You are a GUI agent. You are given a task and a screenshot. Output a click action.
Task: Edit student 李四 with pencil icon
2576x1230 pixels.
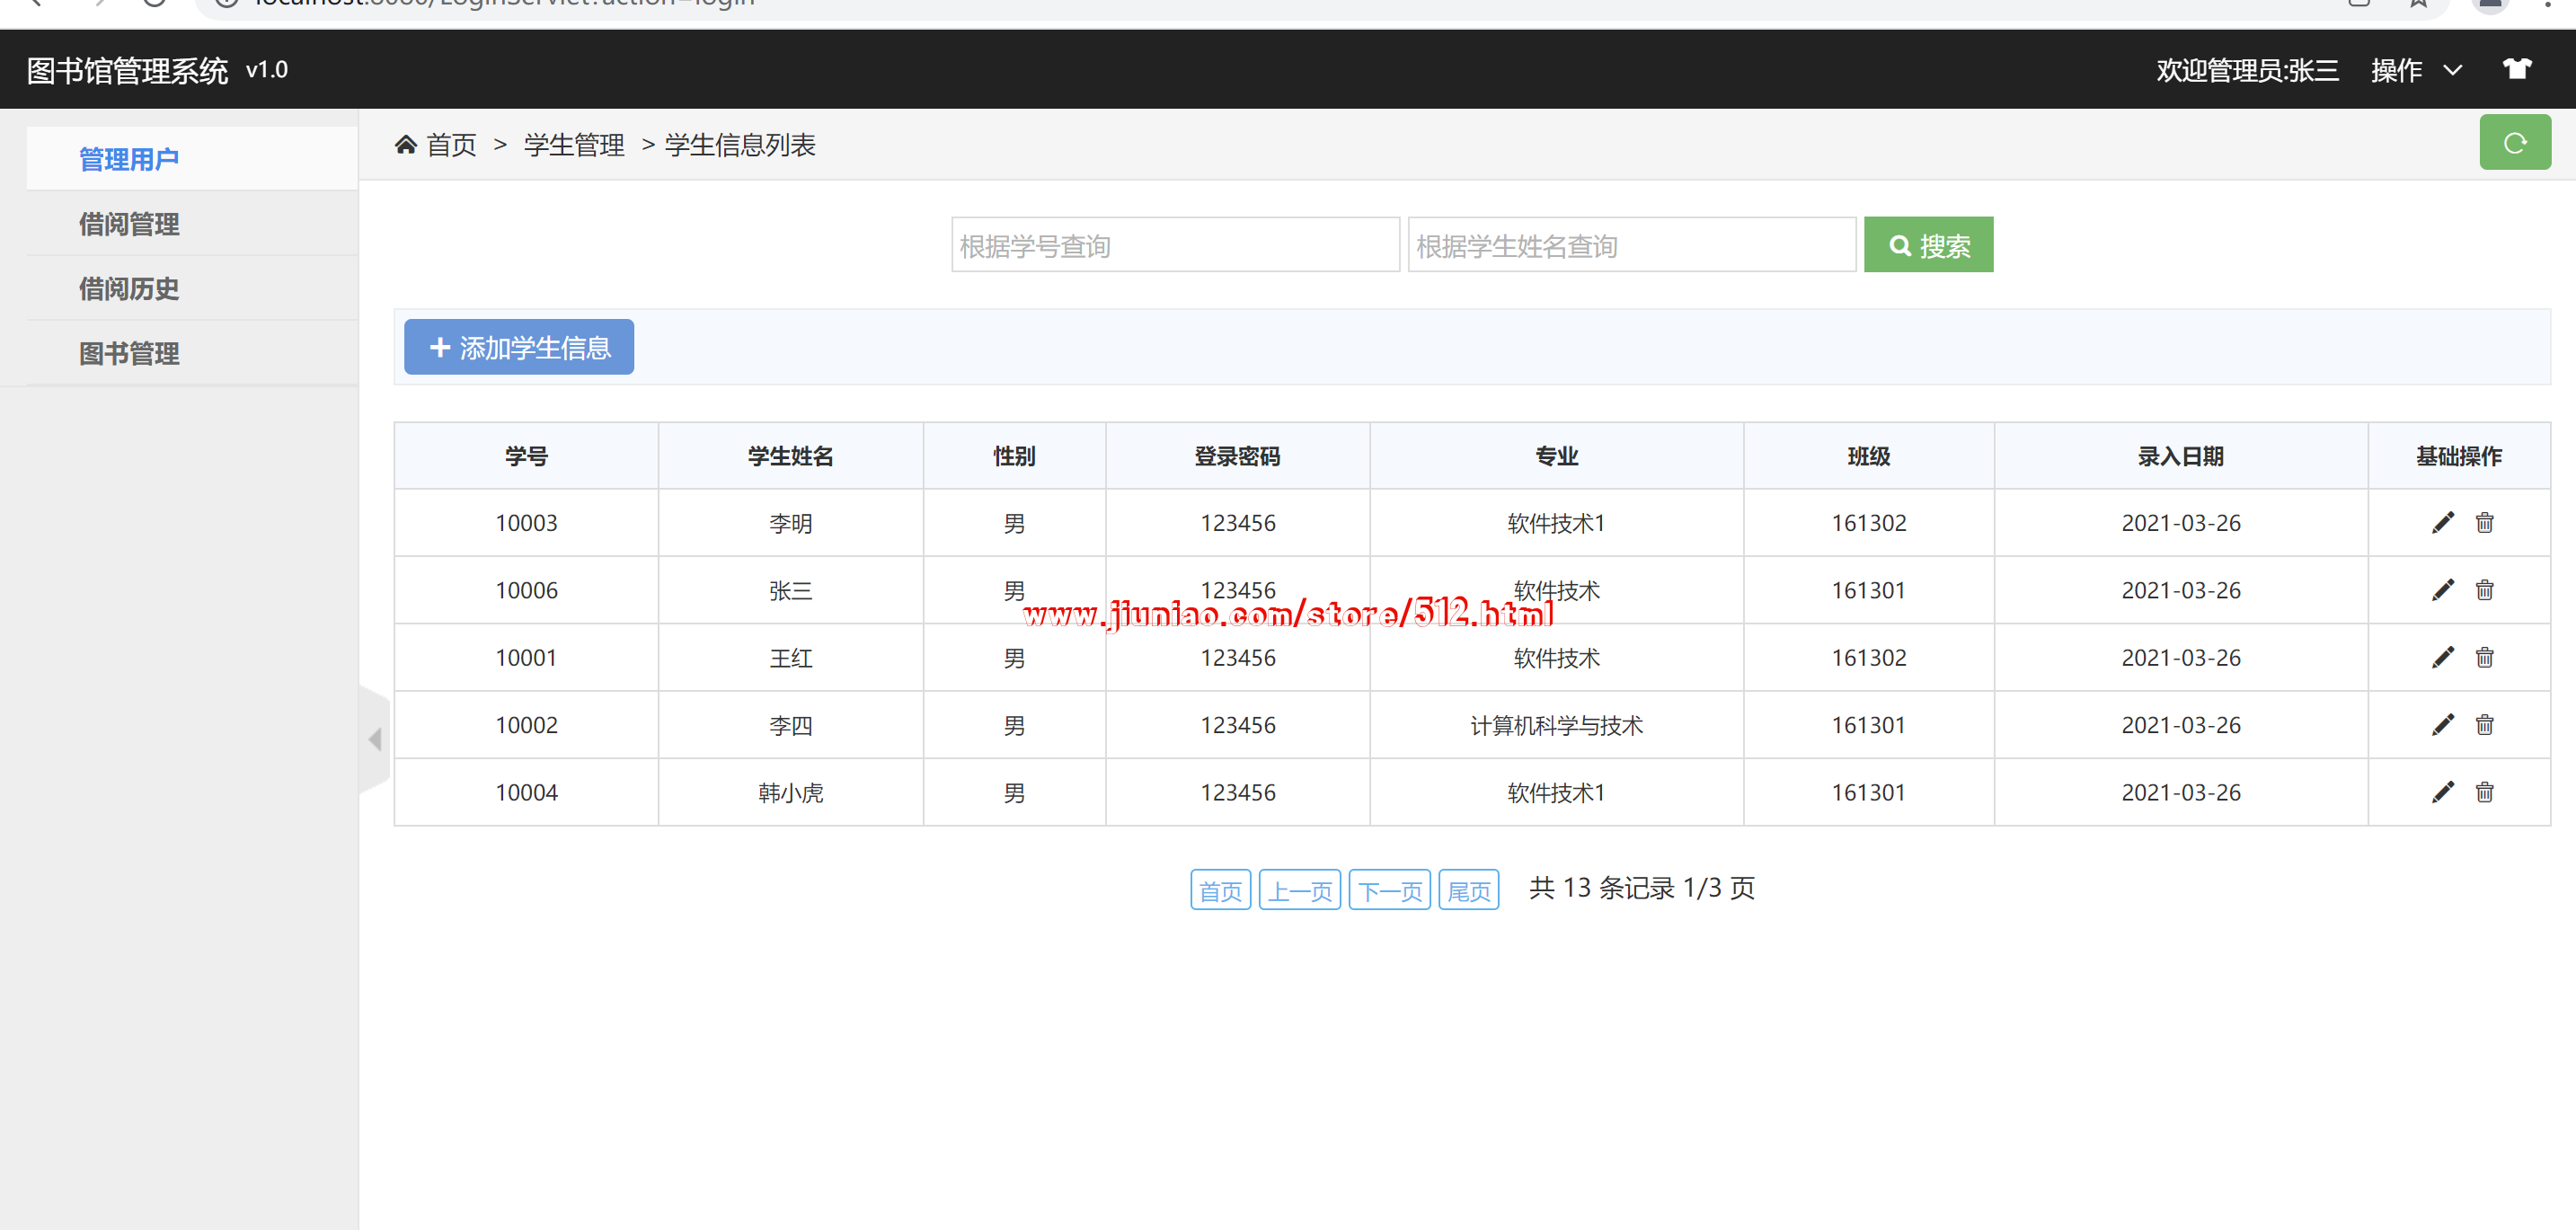coord(2442,725)
